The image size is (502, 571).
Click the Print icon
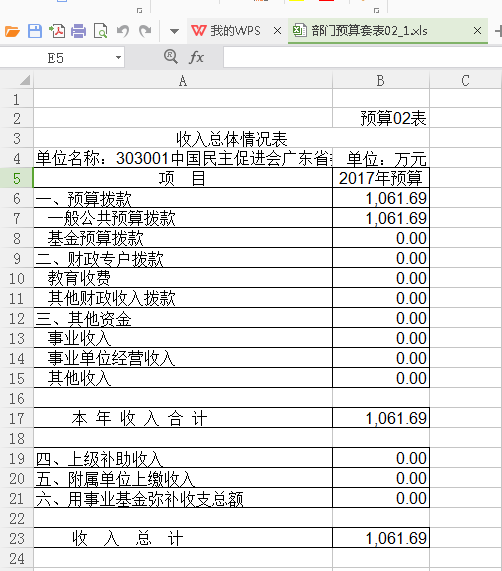pyautogui.click(x=79, y=31)
